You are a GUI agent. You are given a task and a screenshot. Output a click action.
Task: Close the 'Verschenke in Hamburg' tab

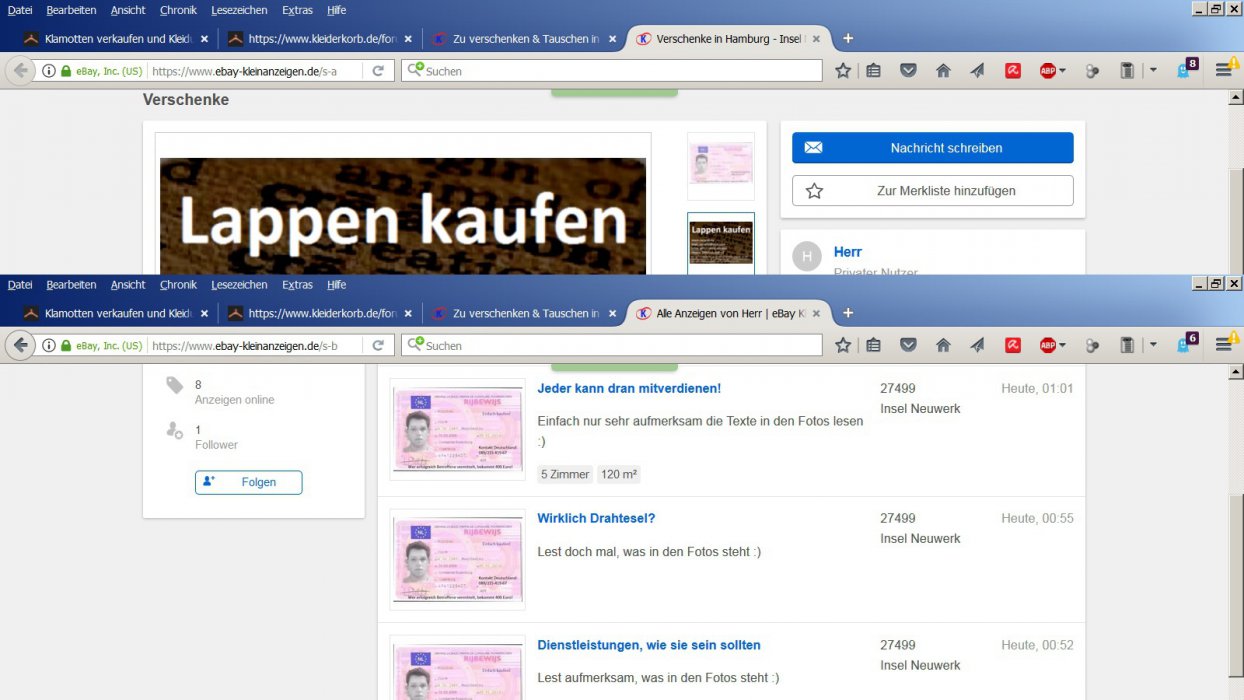coord(816,39)
